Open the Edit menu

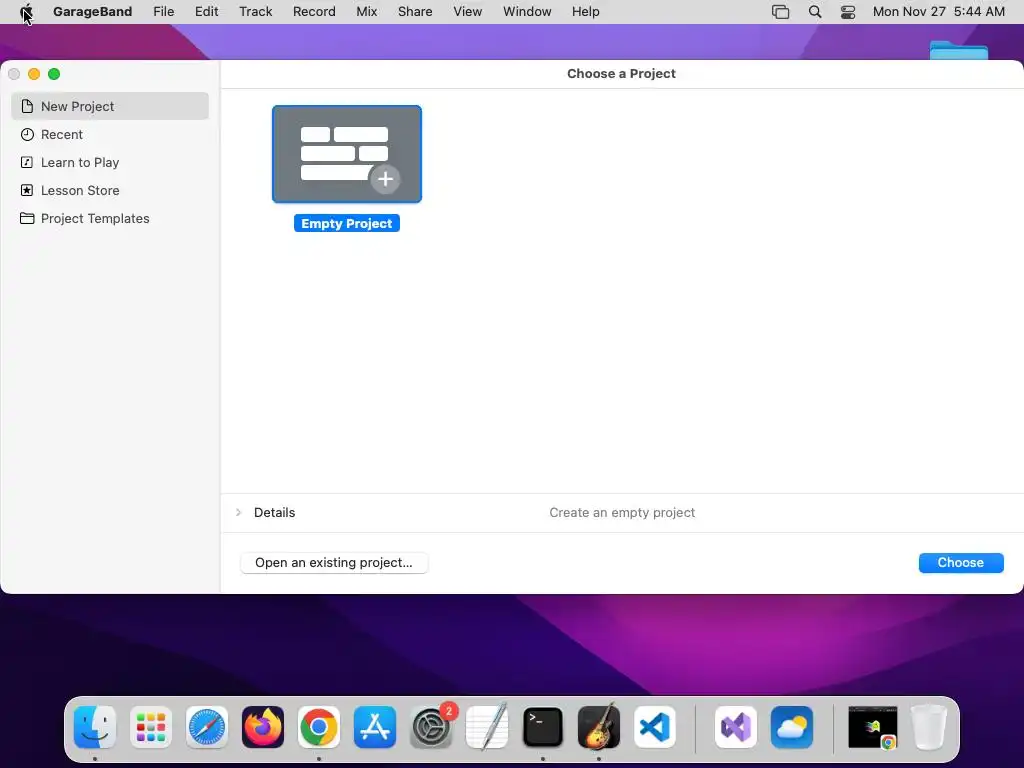click(x=206, y=12)
